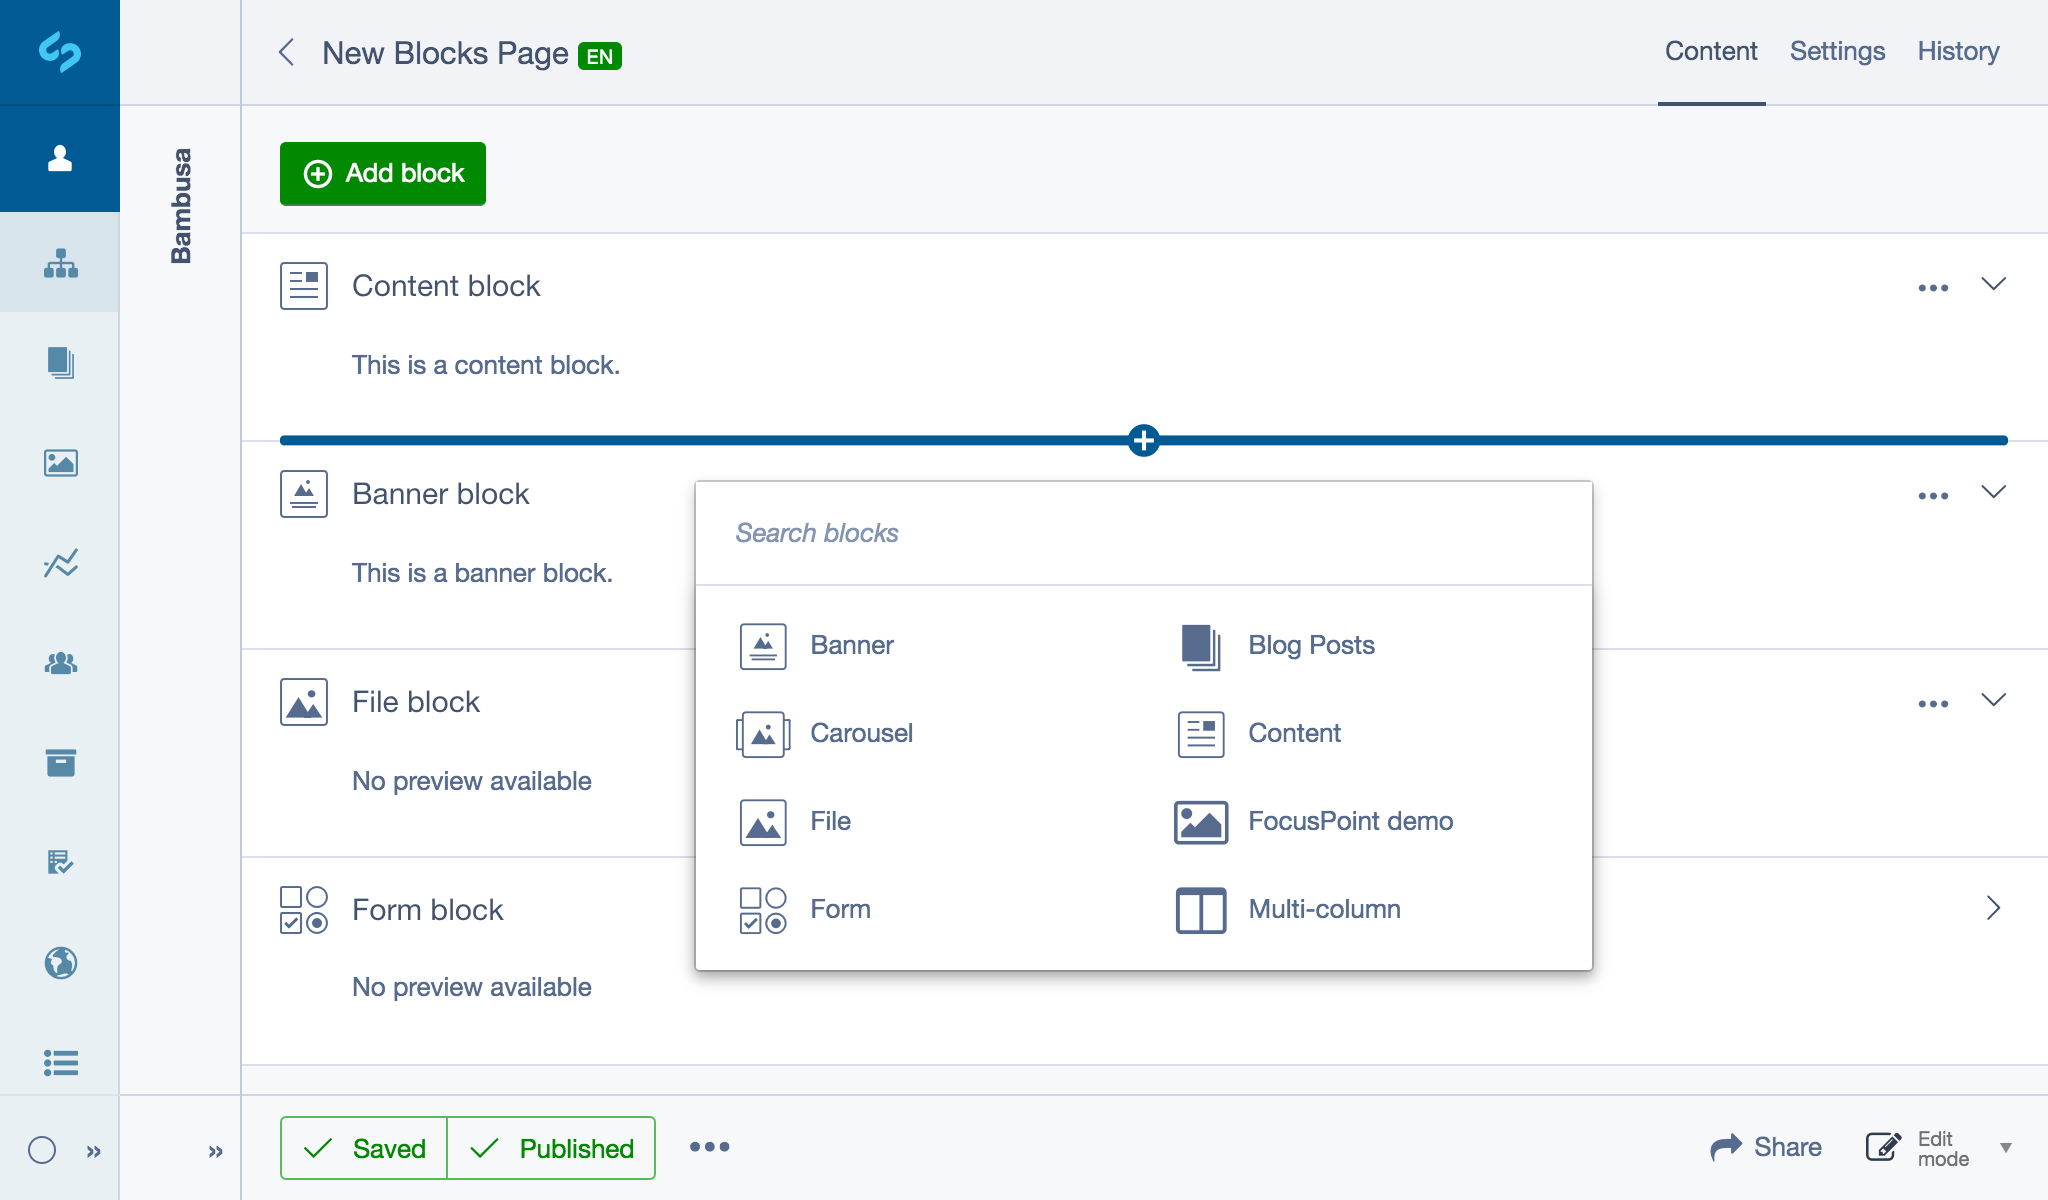Click the Add block button
This screenshot has height=1200, width=2048.
click(382, 173)
